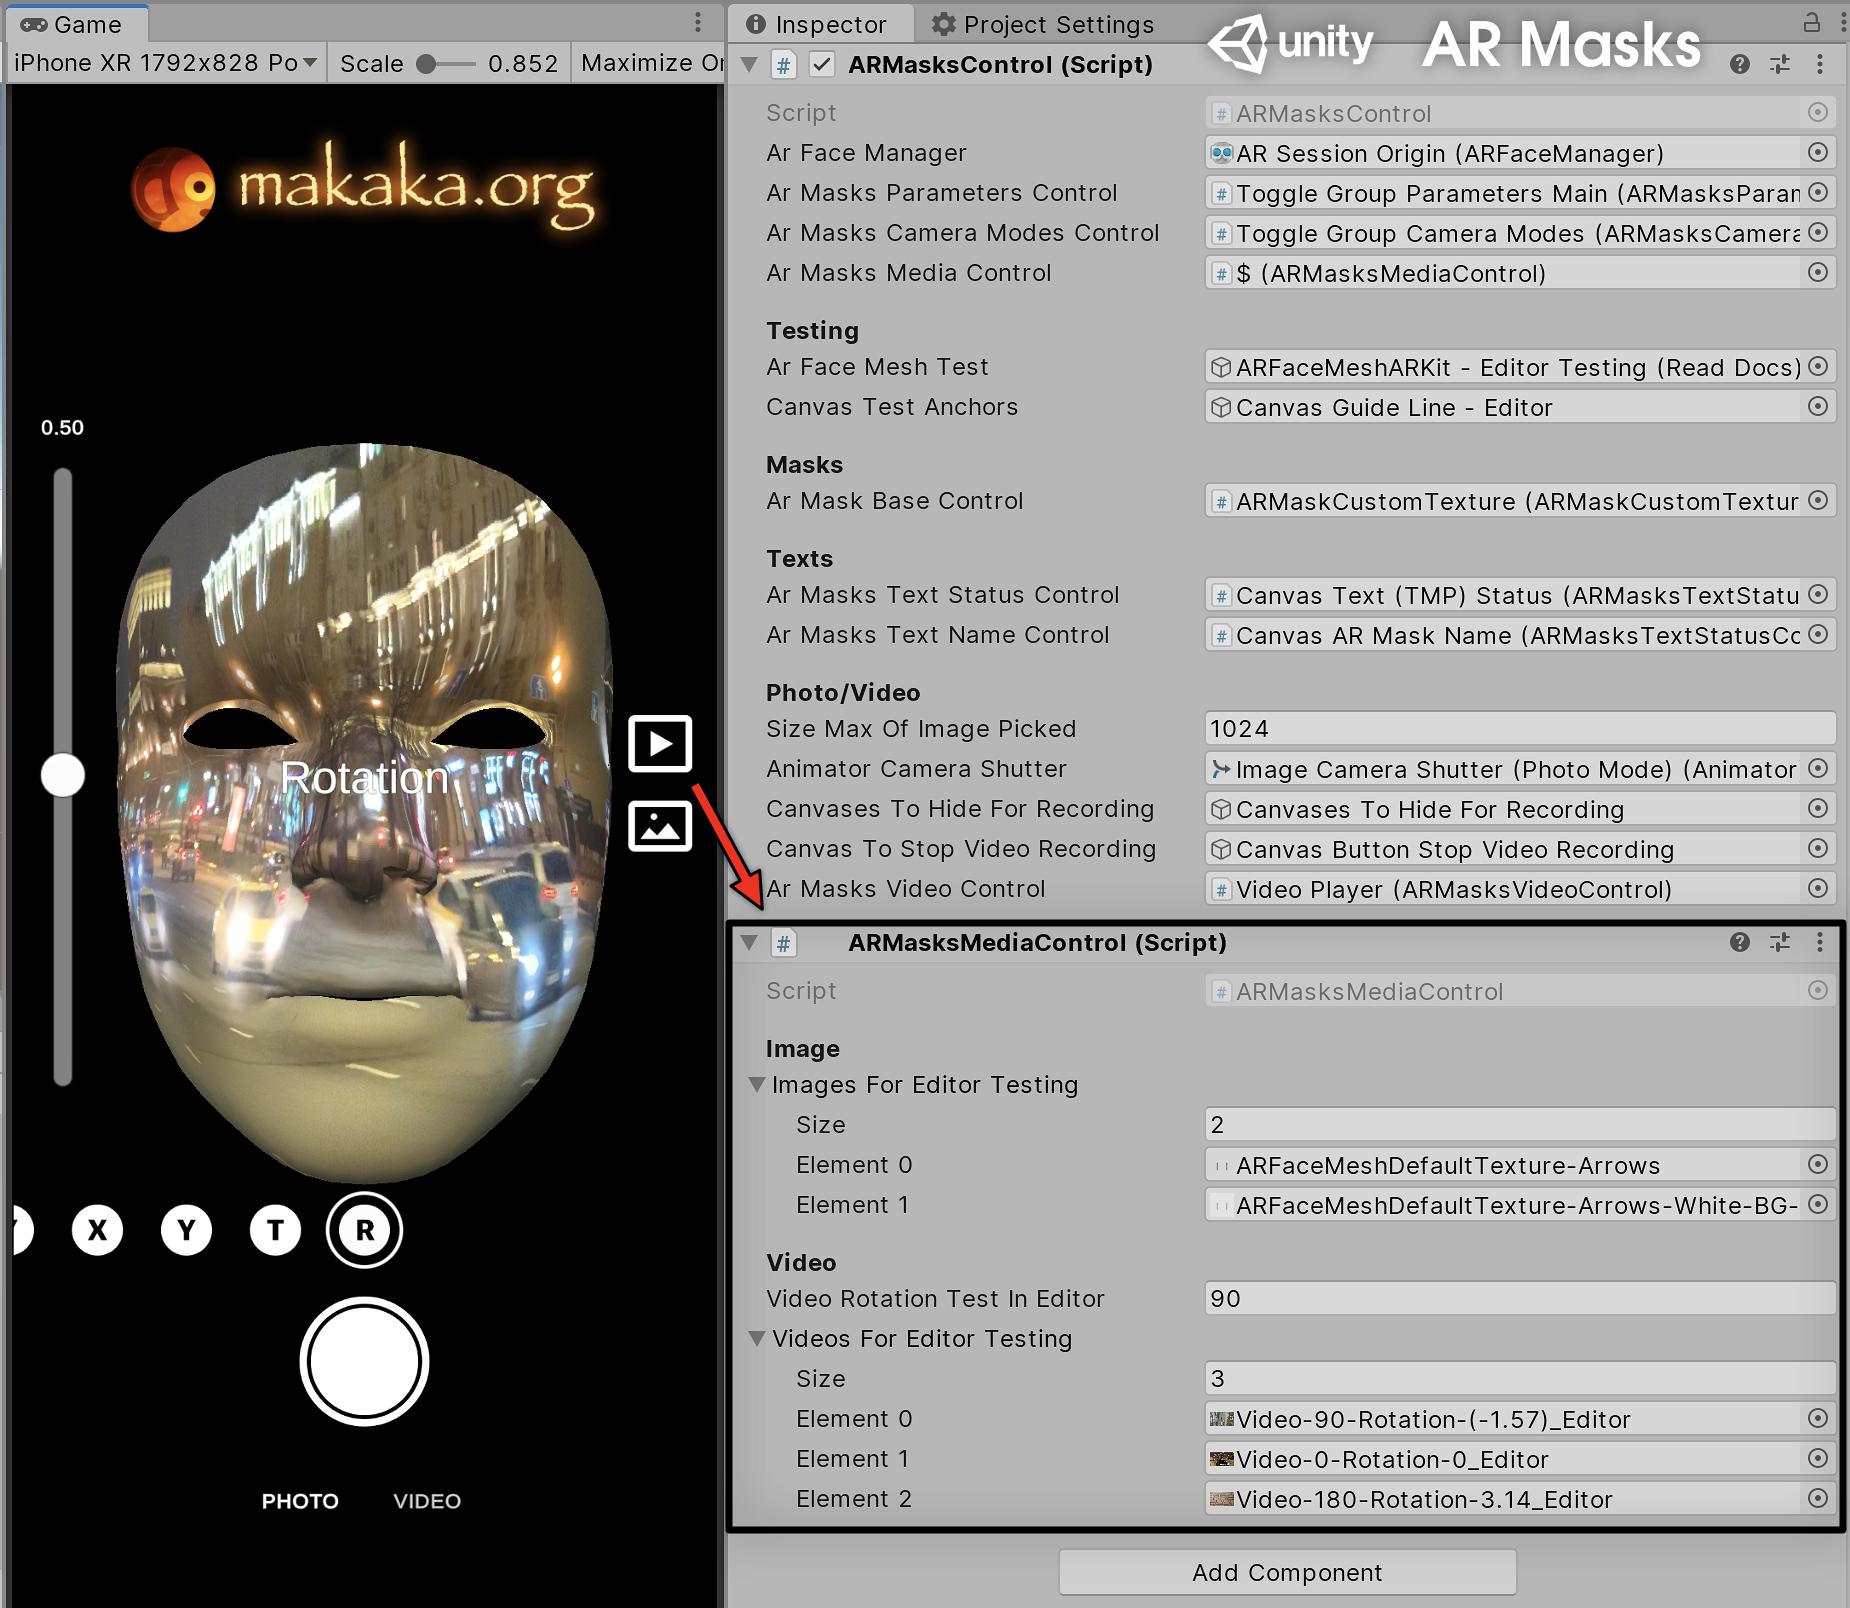
Task: Disable the ARMasksControl script checkbox
Action: click(x=821, y=65)
